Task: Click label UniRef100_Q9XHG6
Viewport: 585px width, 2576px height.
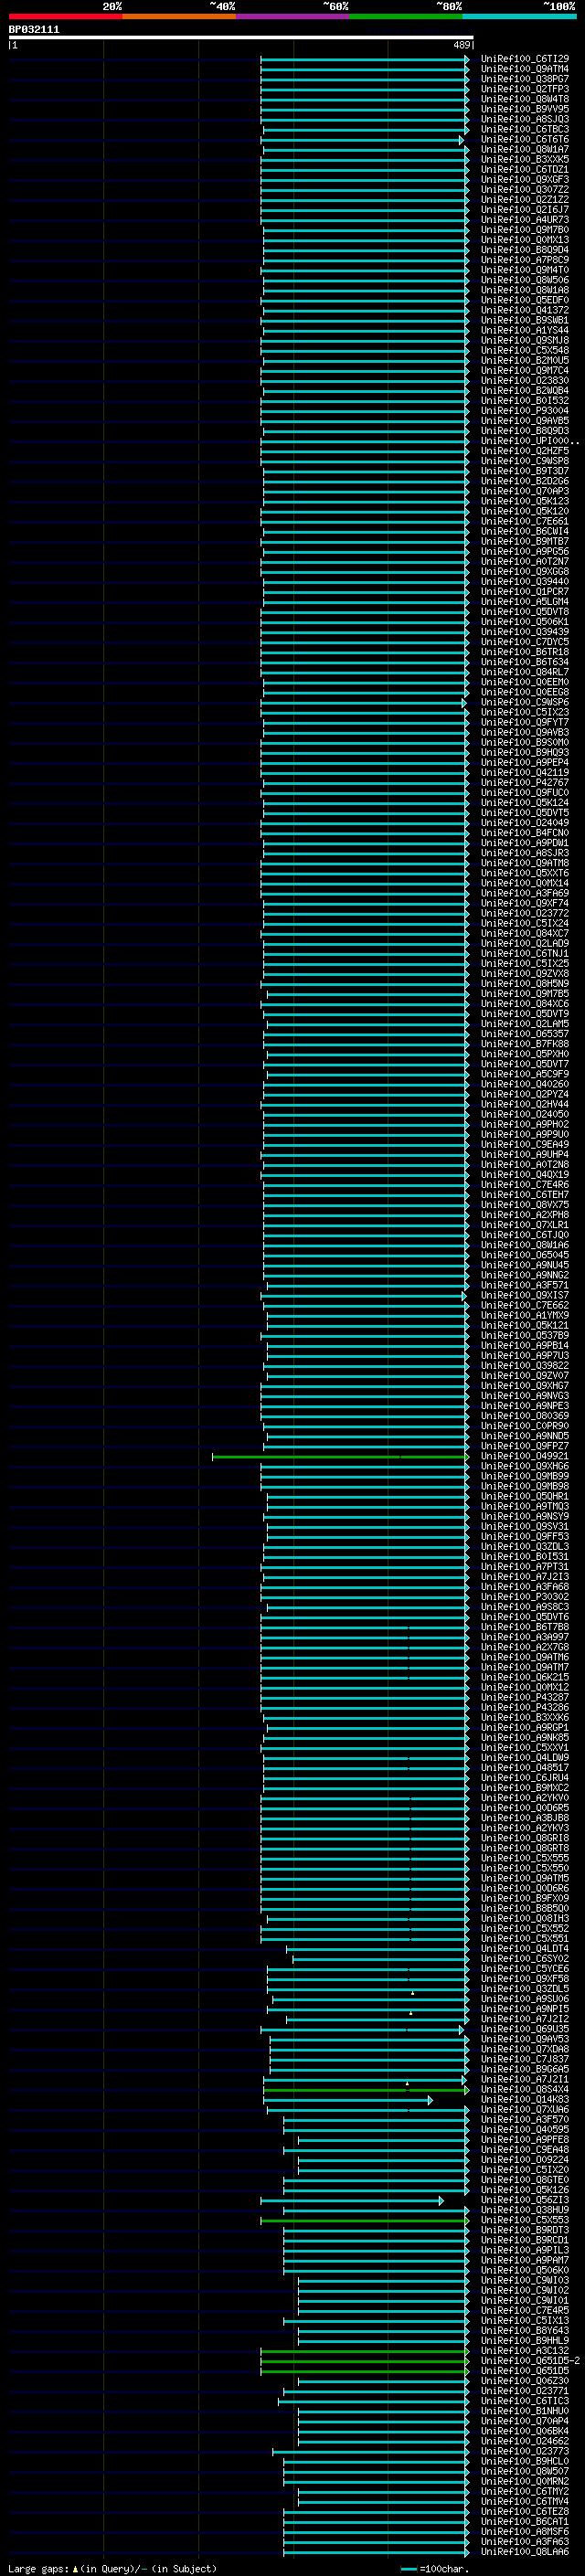Action: pos(524,1466)
